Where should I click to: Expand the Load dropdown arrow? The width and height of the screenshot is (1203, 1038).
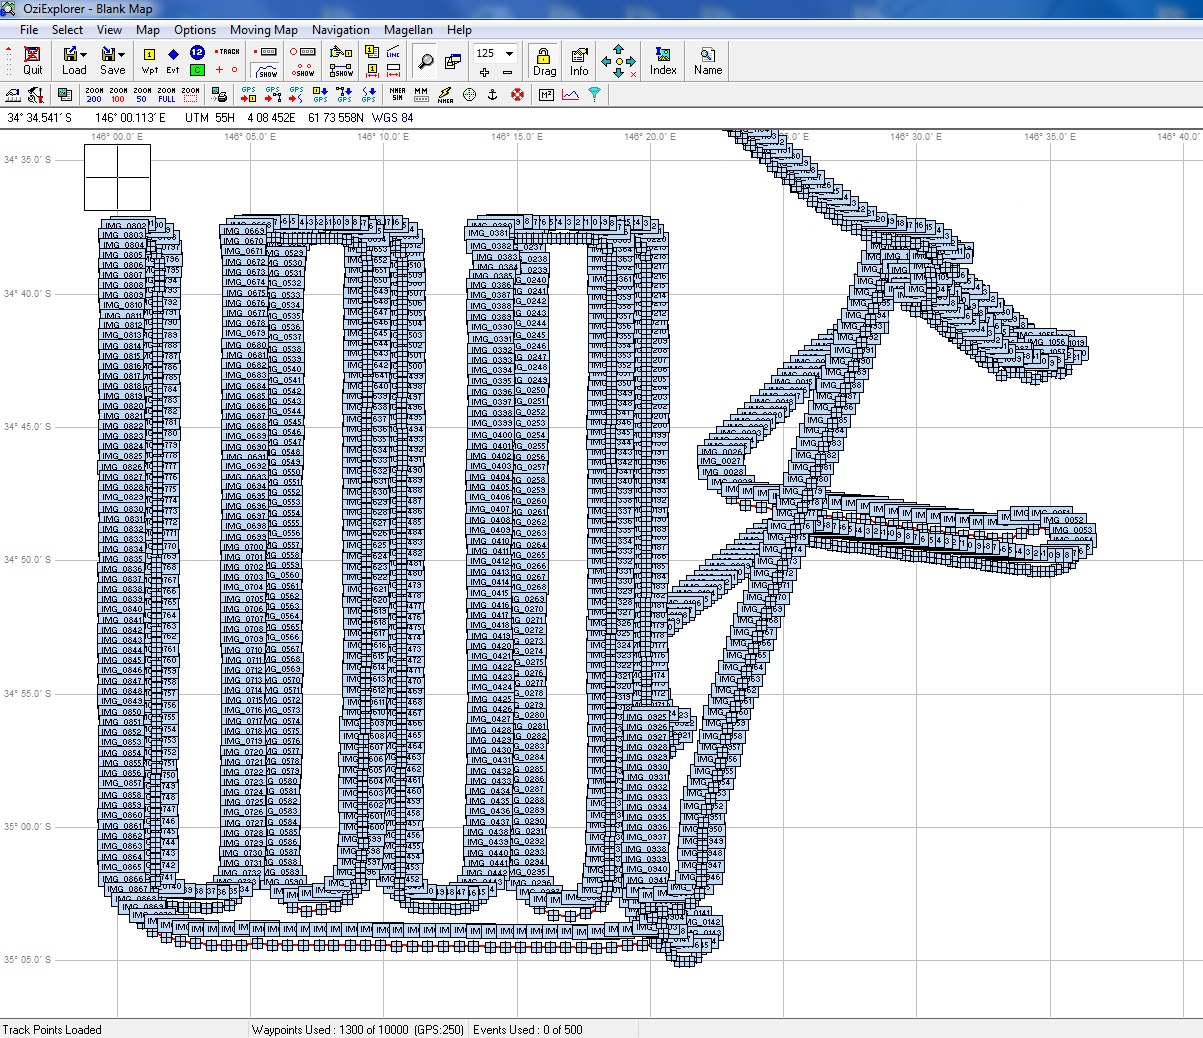pos(83,54)
